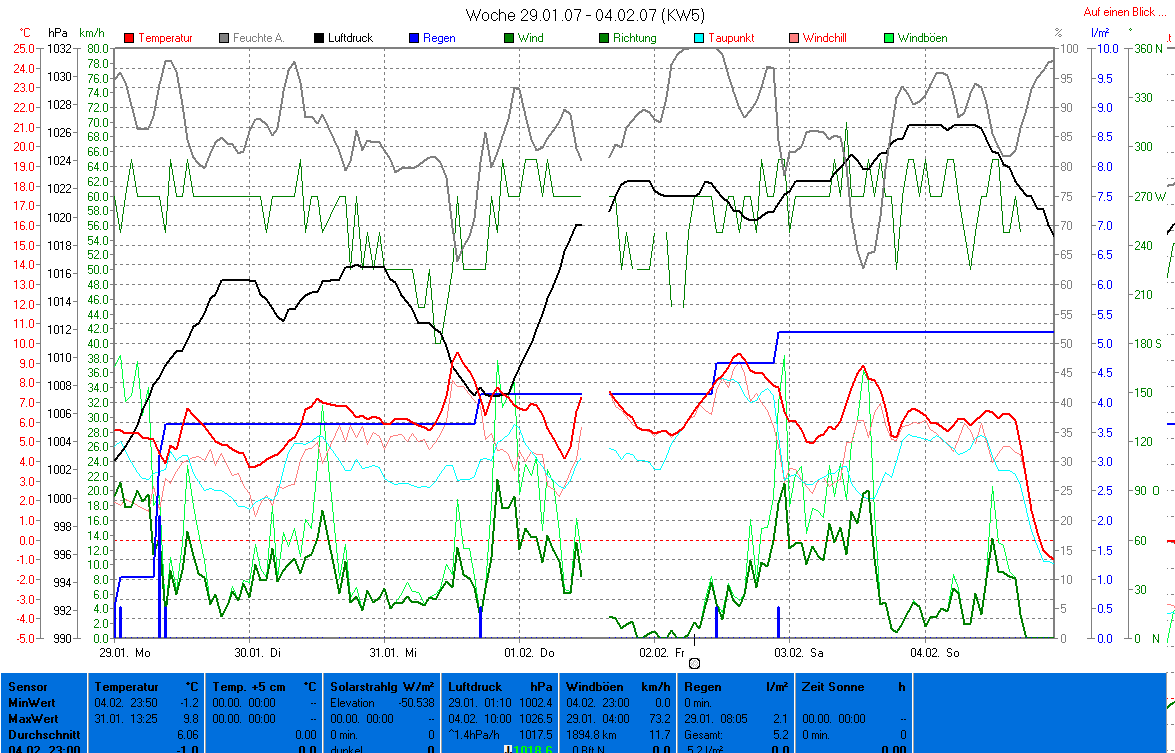
Task: Click the gray Feuchte A. legend square
Action: (x=224, y=38)
